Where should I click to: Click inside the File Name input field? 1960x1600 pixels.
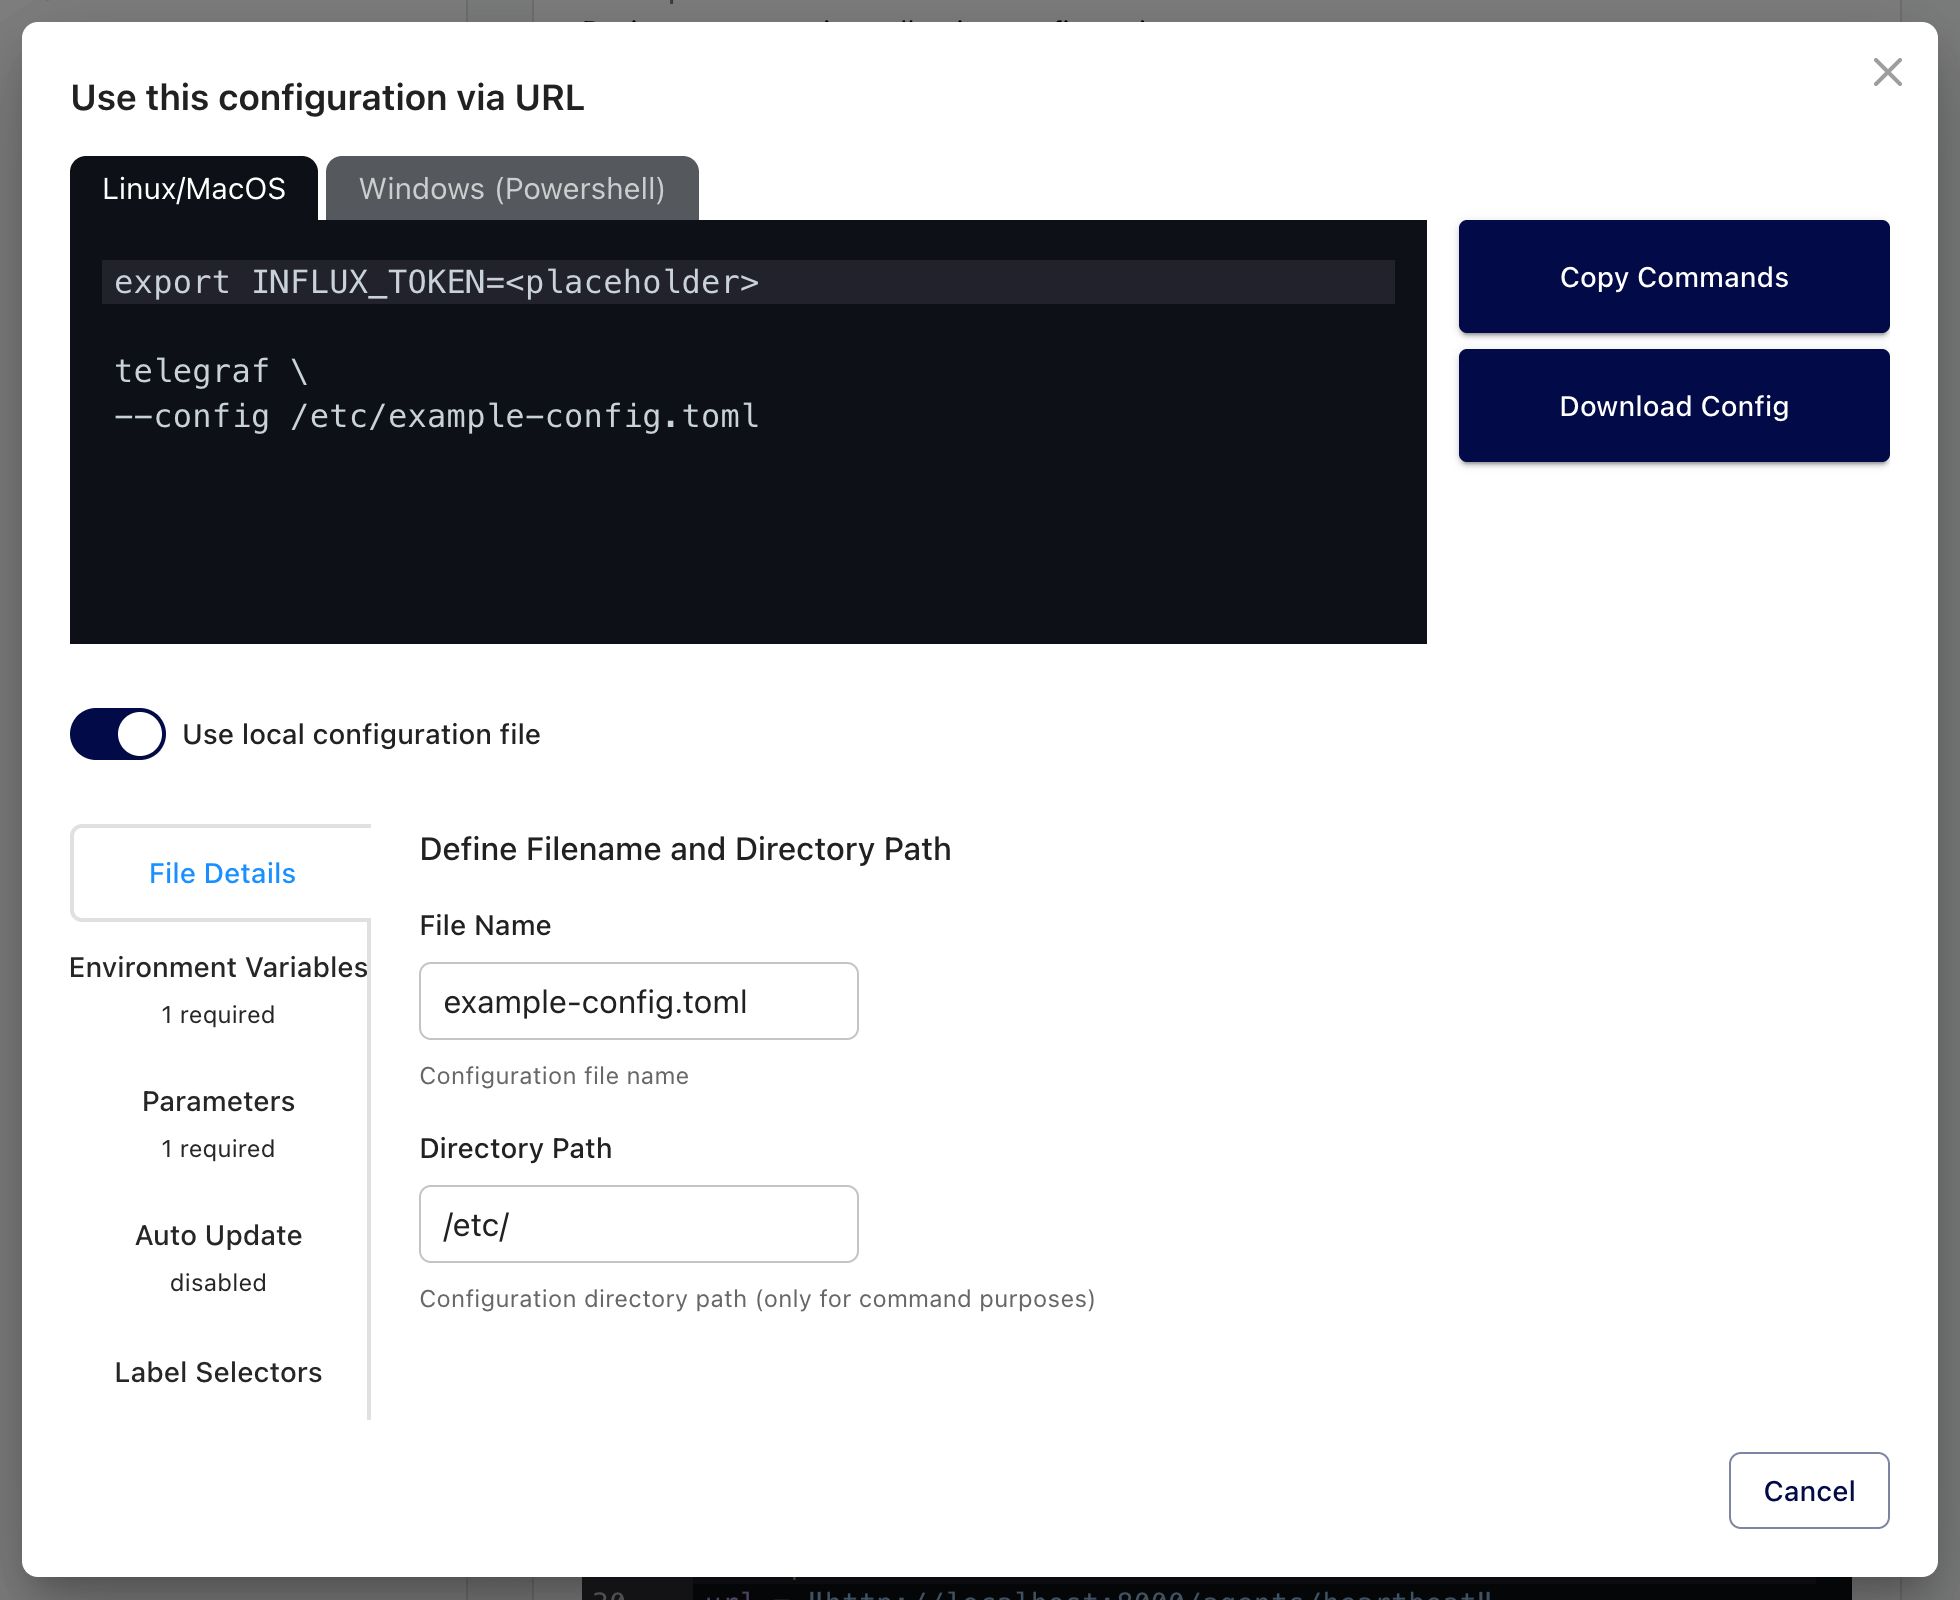pos(638,1001)
